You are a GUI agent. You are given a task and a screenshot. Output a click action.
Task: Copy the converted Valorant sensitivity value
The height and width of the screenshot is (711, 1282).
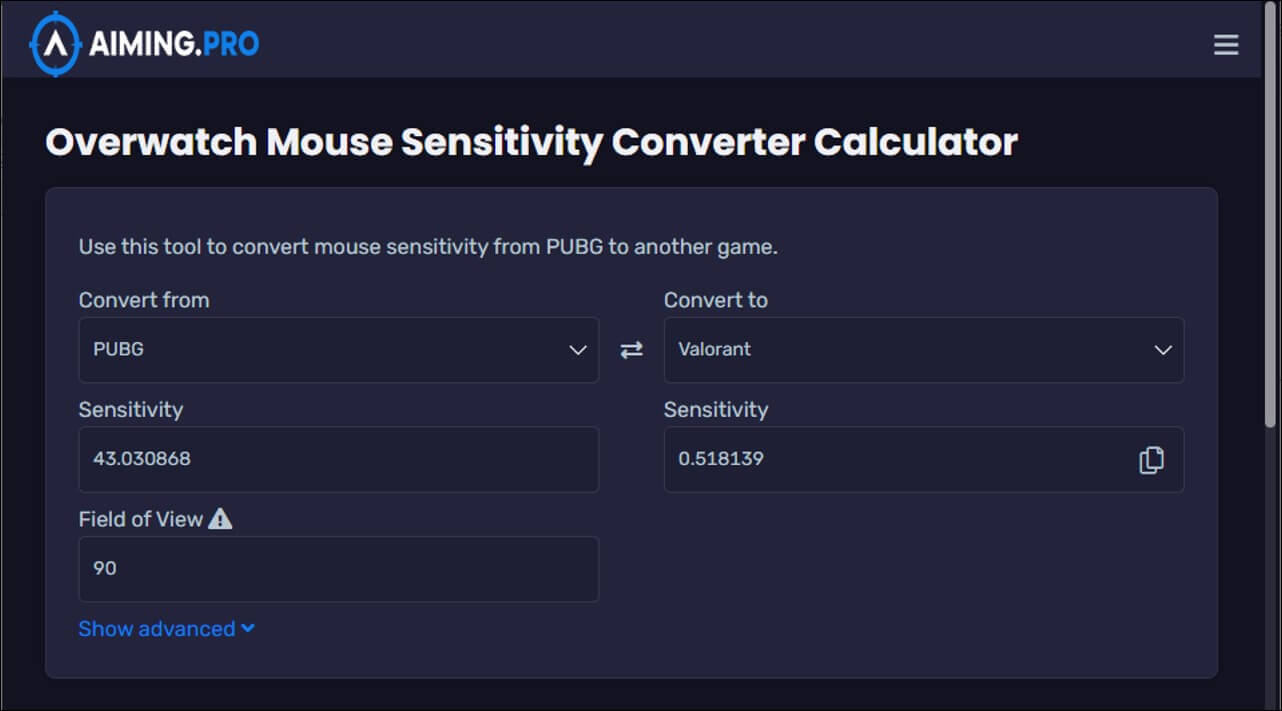1151,460
